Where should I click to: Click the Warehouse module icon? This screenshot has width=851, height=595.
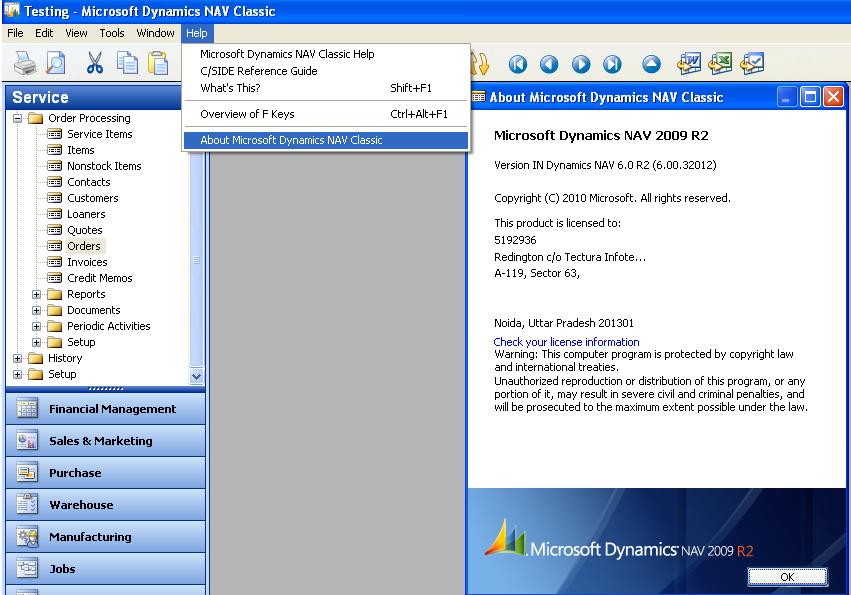click(27, 505)
